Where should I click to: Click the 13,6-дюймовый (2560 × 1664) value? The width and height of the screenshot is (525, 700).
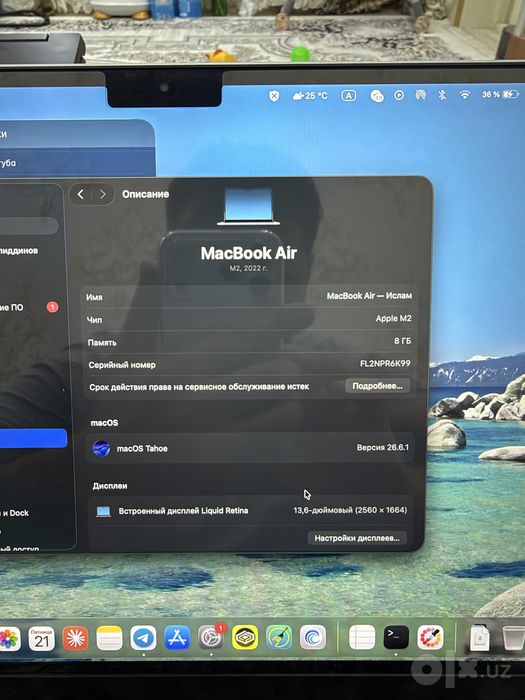(x=350, y=510)
